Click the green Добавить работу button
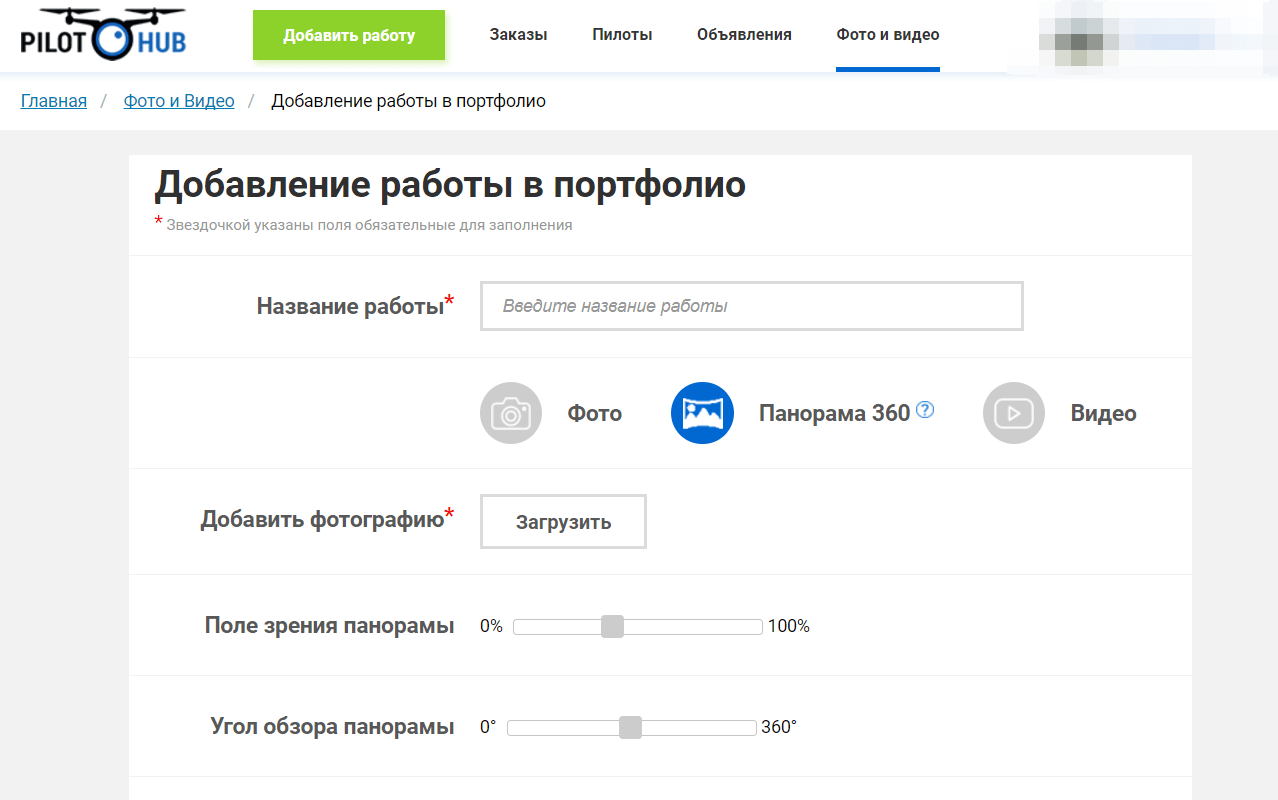 (348, 34)
